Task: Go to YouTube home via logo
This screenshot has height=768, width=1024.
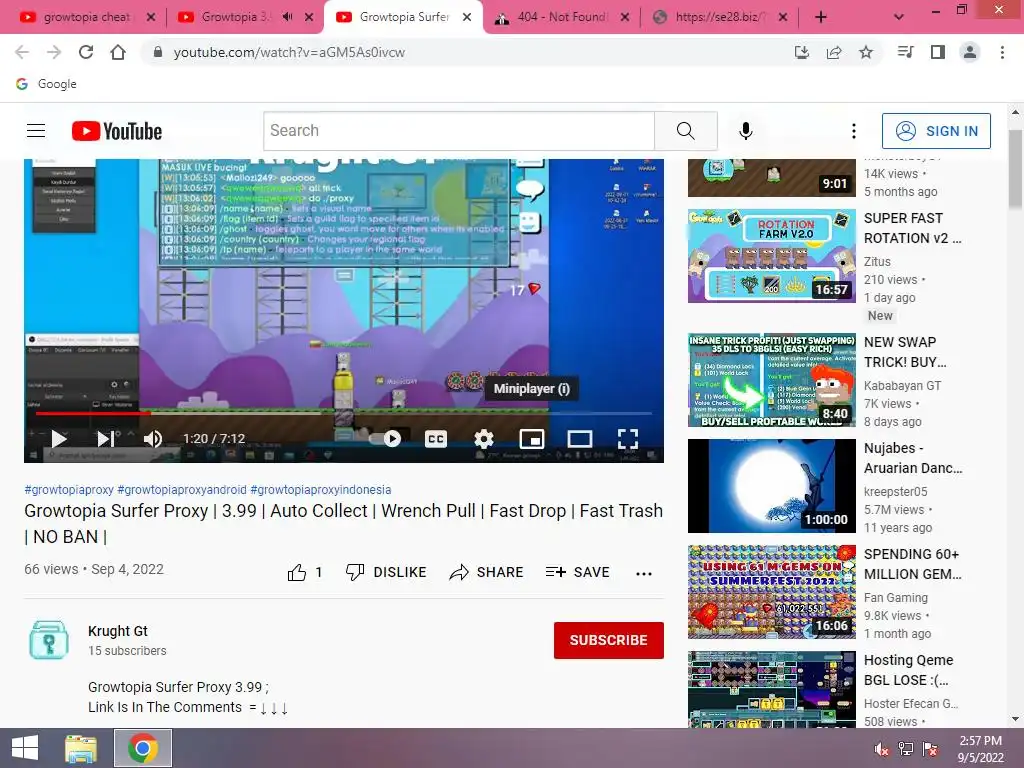Action: pyautogui.click(x=117, y=131)
